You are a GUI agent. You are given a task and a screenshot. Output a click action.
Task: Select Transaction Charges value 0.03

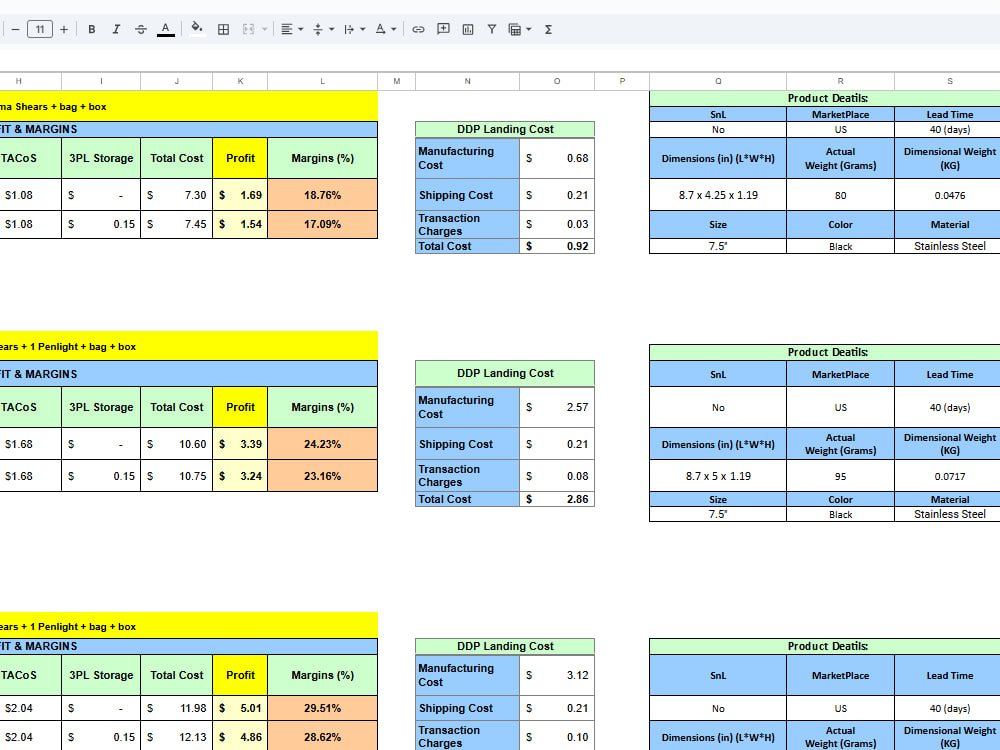tap(557, 224)
